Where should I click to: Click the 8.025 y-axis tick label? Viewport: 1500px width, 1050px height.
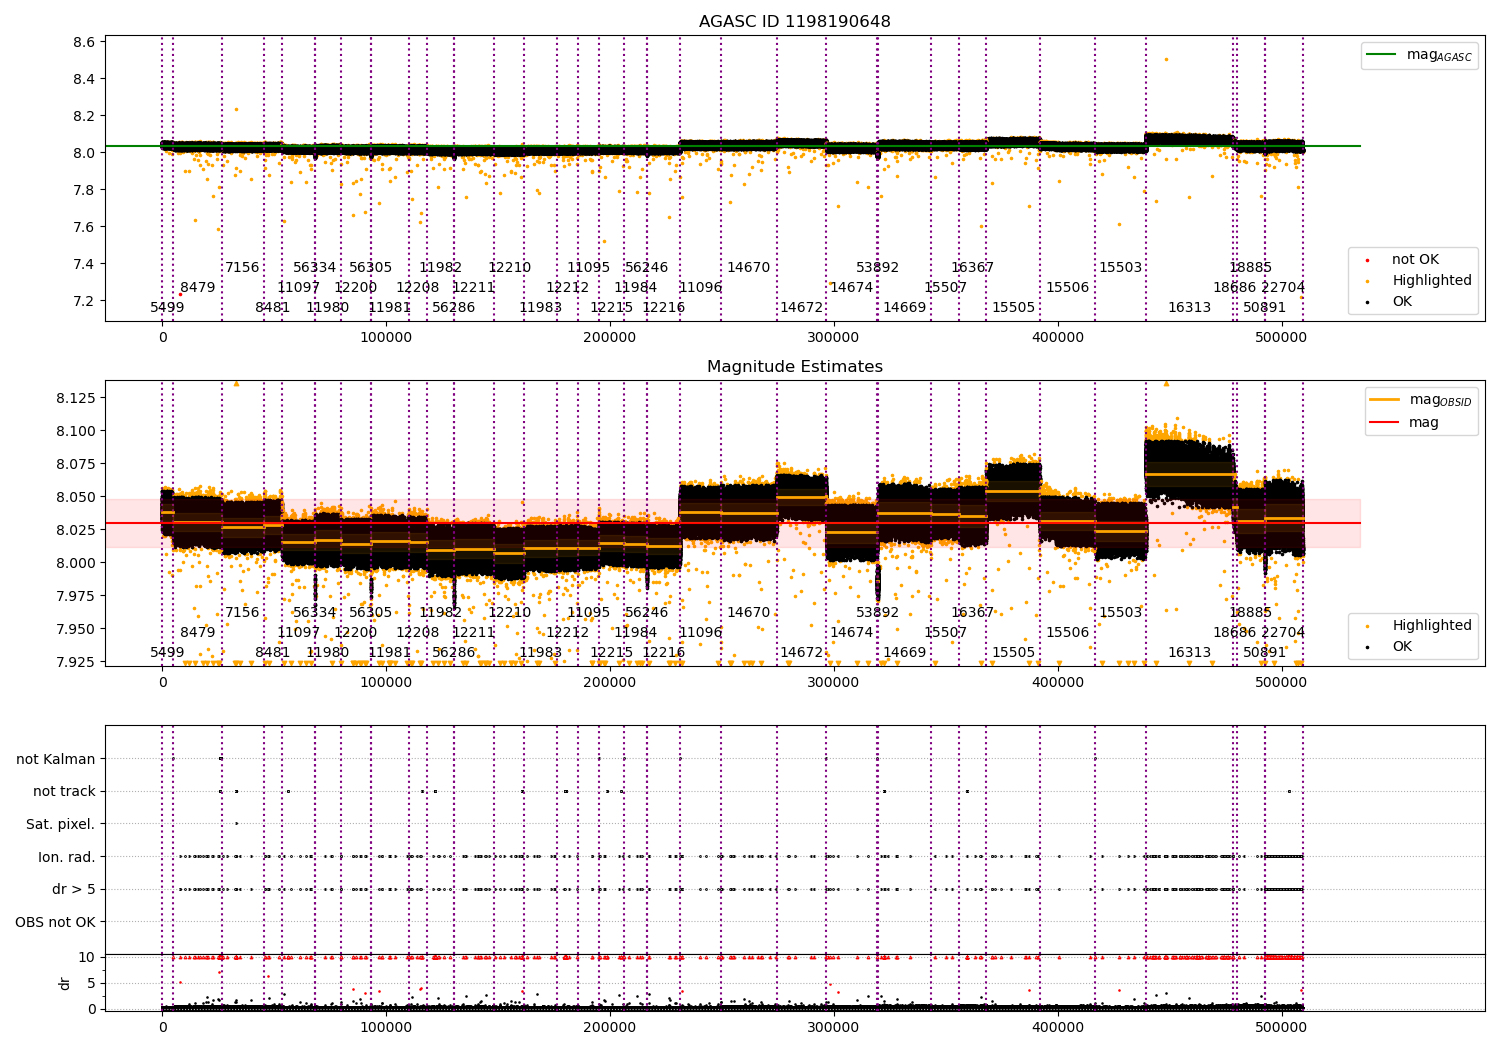[x=76, y=530]
